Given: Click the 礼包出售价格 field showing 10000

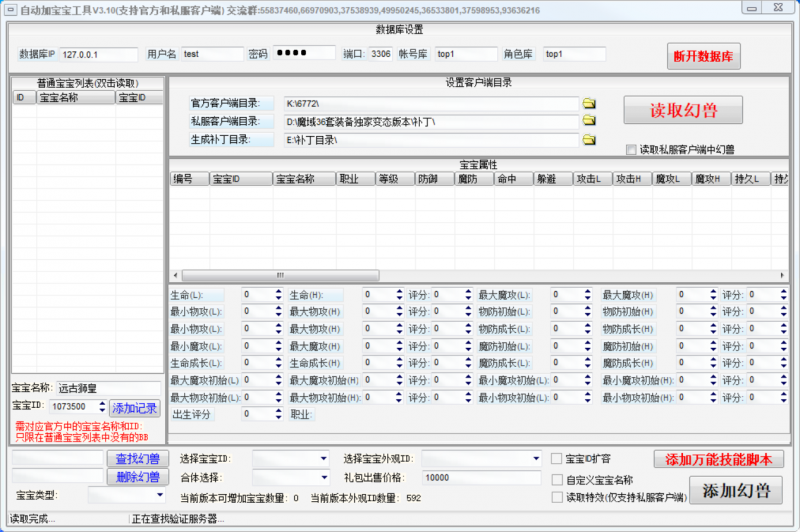Looking at the screenshot, I should (482, 478).
